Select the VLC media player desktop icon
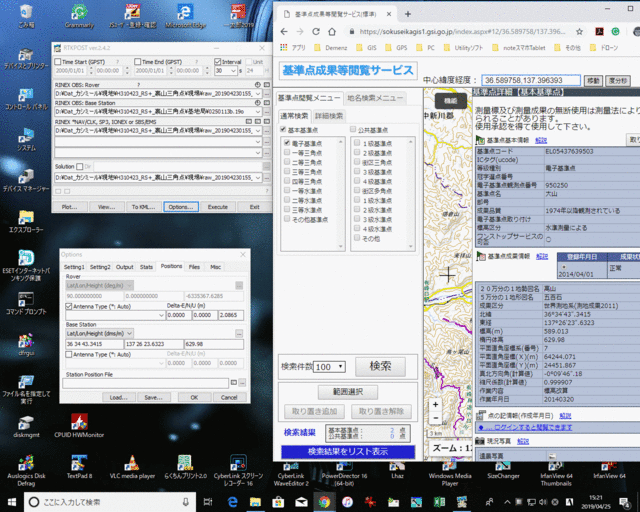 pyautogui.click(x=132, y=467)
